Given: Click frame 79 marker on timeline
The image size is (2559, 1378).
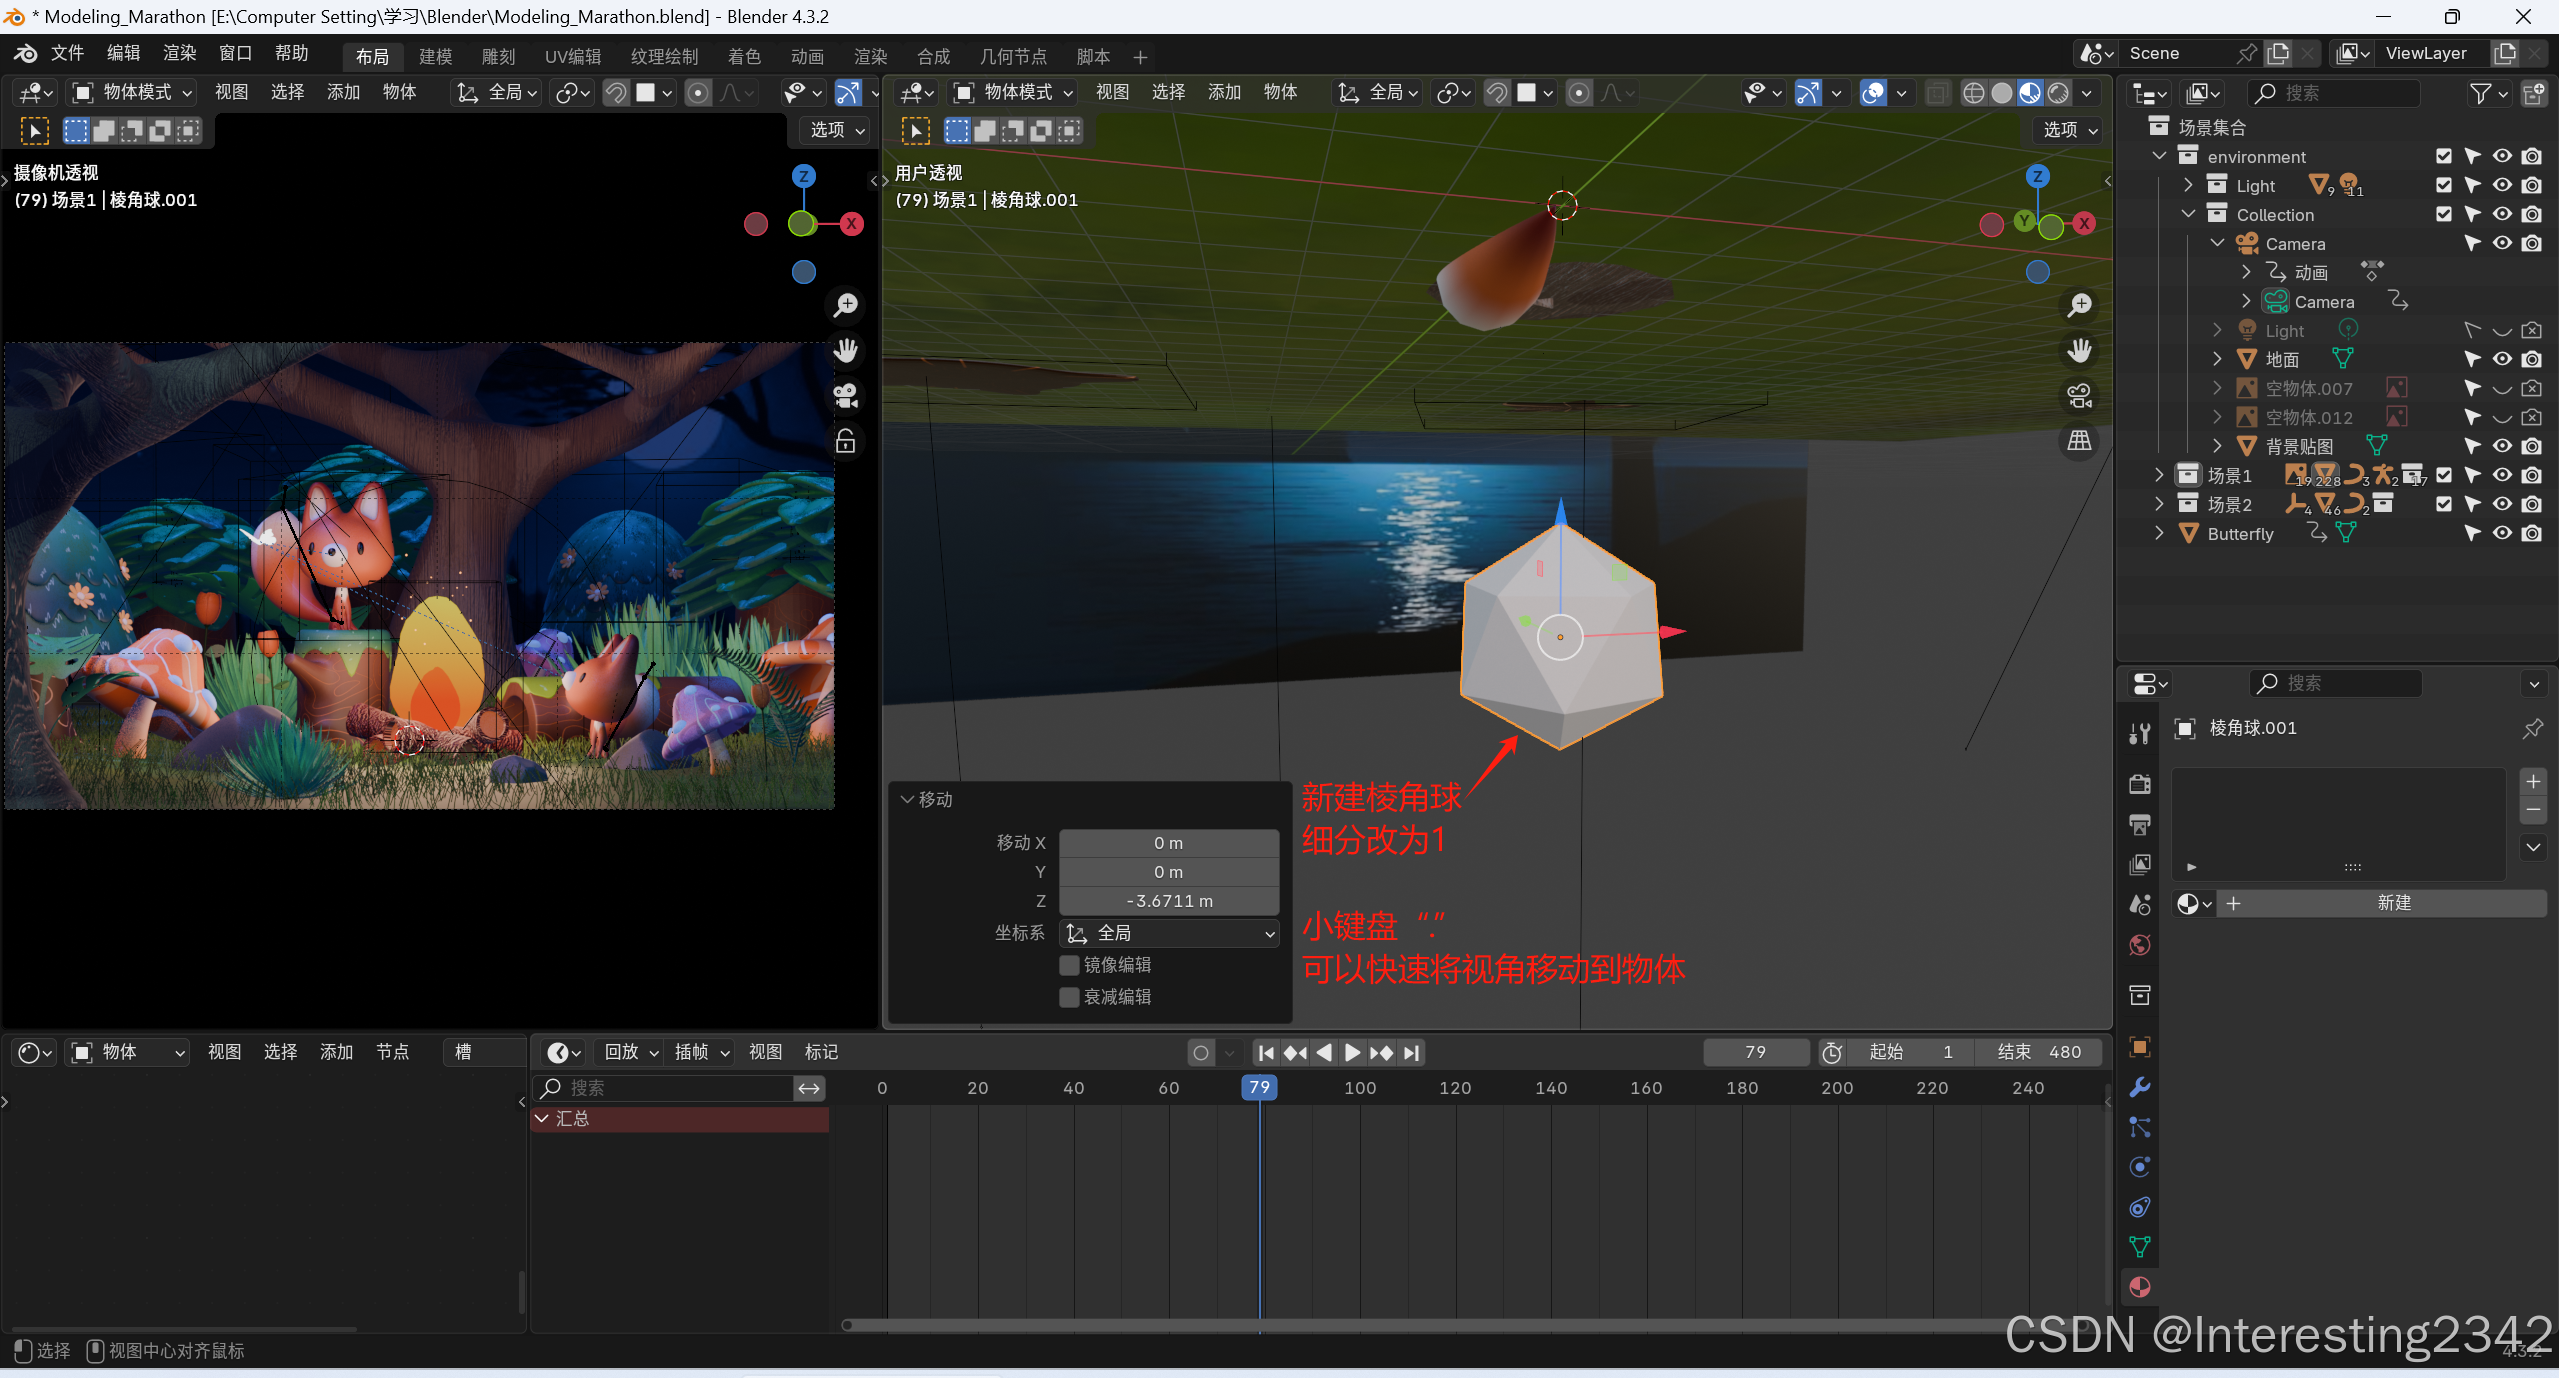Looking at the screenshot, I should (x=1259, y=1087).
